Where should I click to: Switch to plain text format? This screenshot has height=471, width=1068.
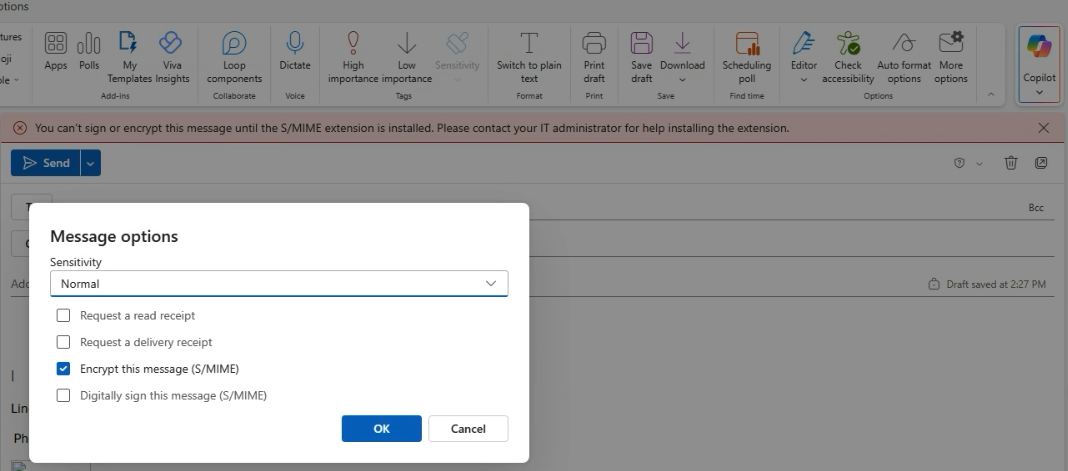(x=529, y=56)
